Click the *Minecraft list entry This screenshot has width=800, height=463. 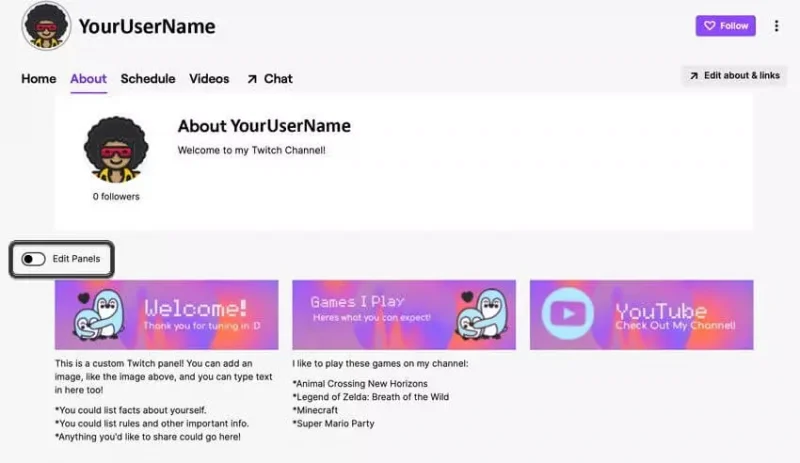click(x=315, y=410)
